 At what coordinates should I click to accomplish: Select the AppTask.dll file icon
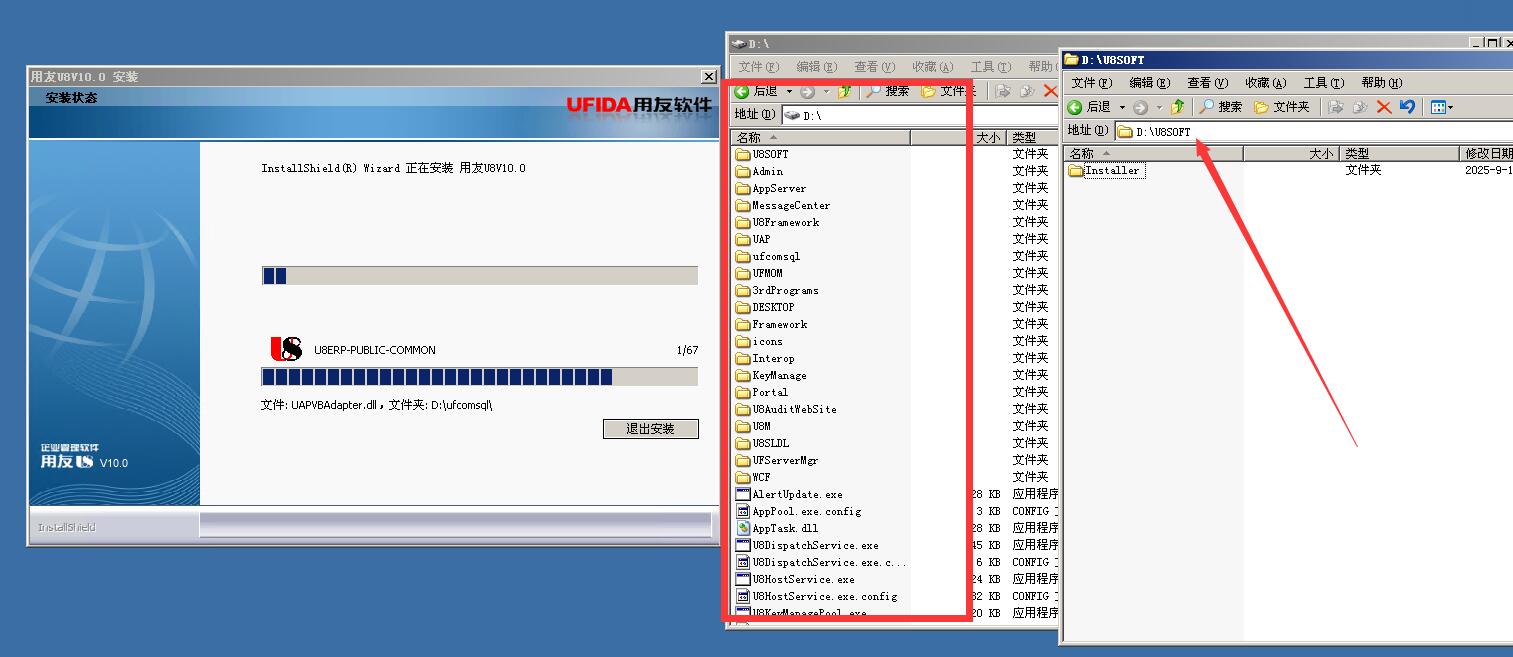click(x=743, y=528)
